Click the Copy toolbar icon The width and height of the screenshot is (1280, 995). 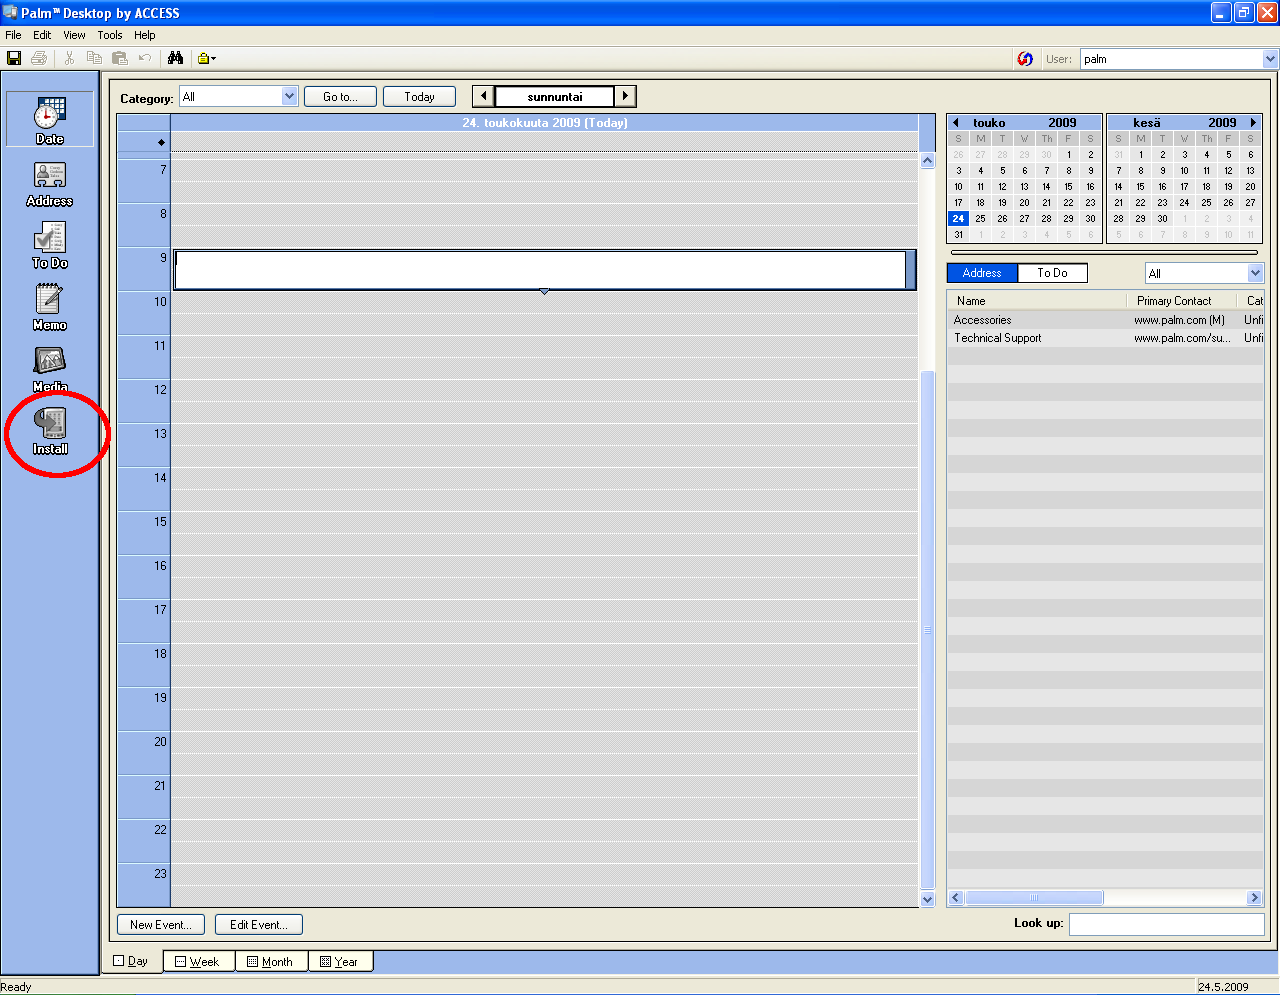pyautogui.click(x=94, y=58)
